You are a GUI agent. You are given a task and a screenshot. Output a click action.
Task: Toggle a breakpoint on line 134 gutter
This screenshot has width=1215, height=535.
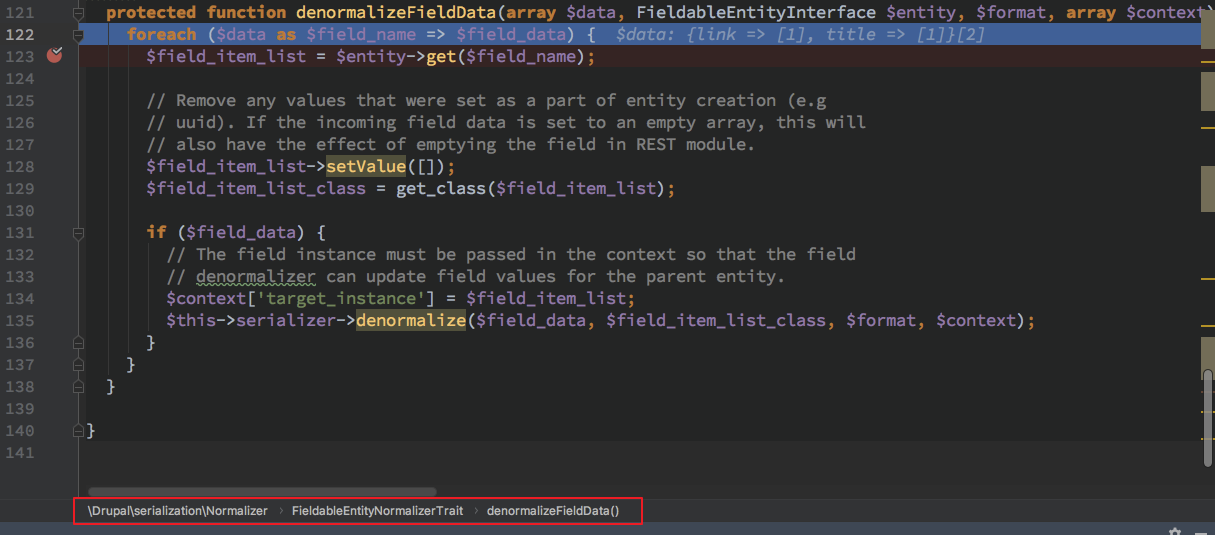click(x=54, y=299)
